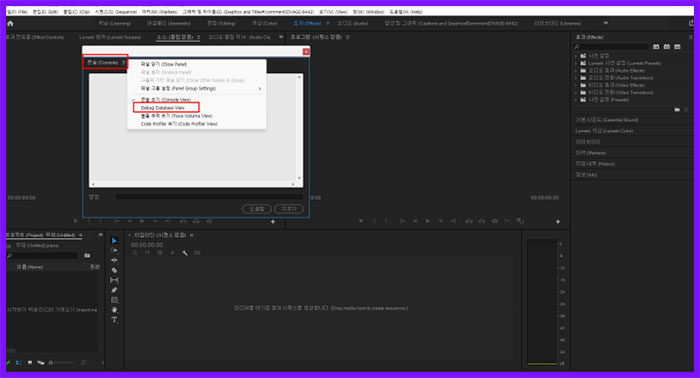Switch Project panel to freeform view
700x378 pixels.
[x=41, y=362]
